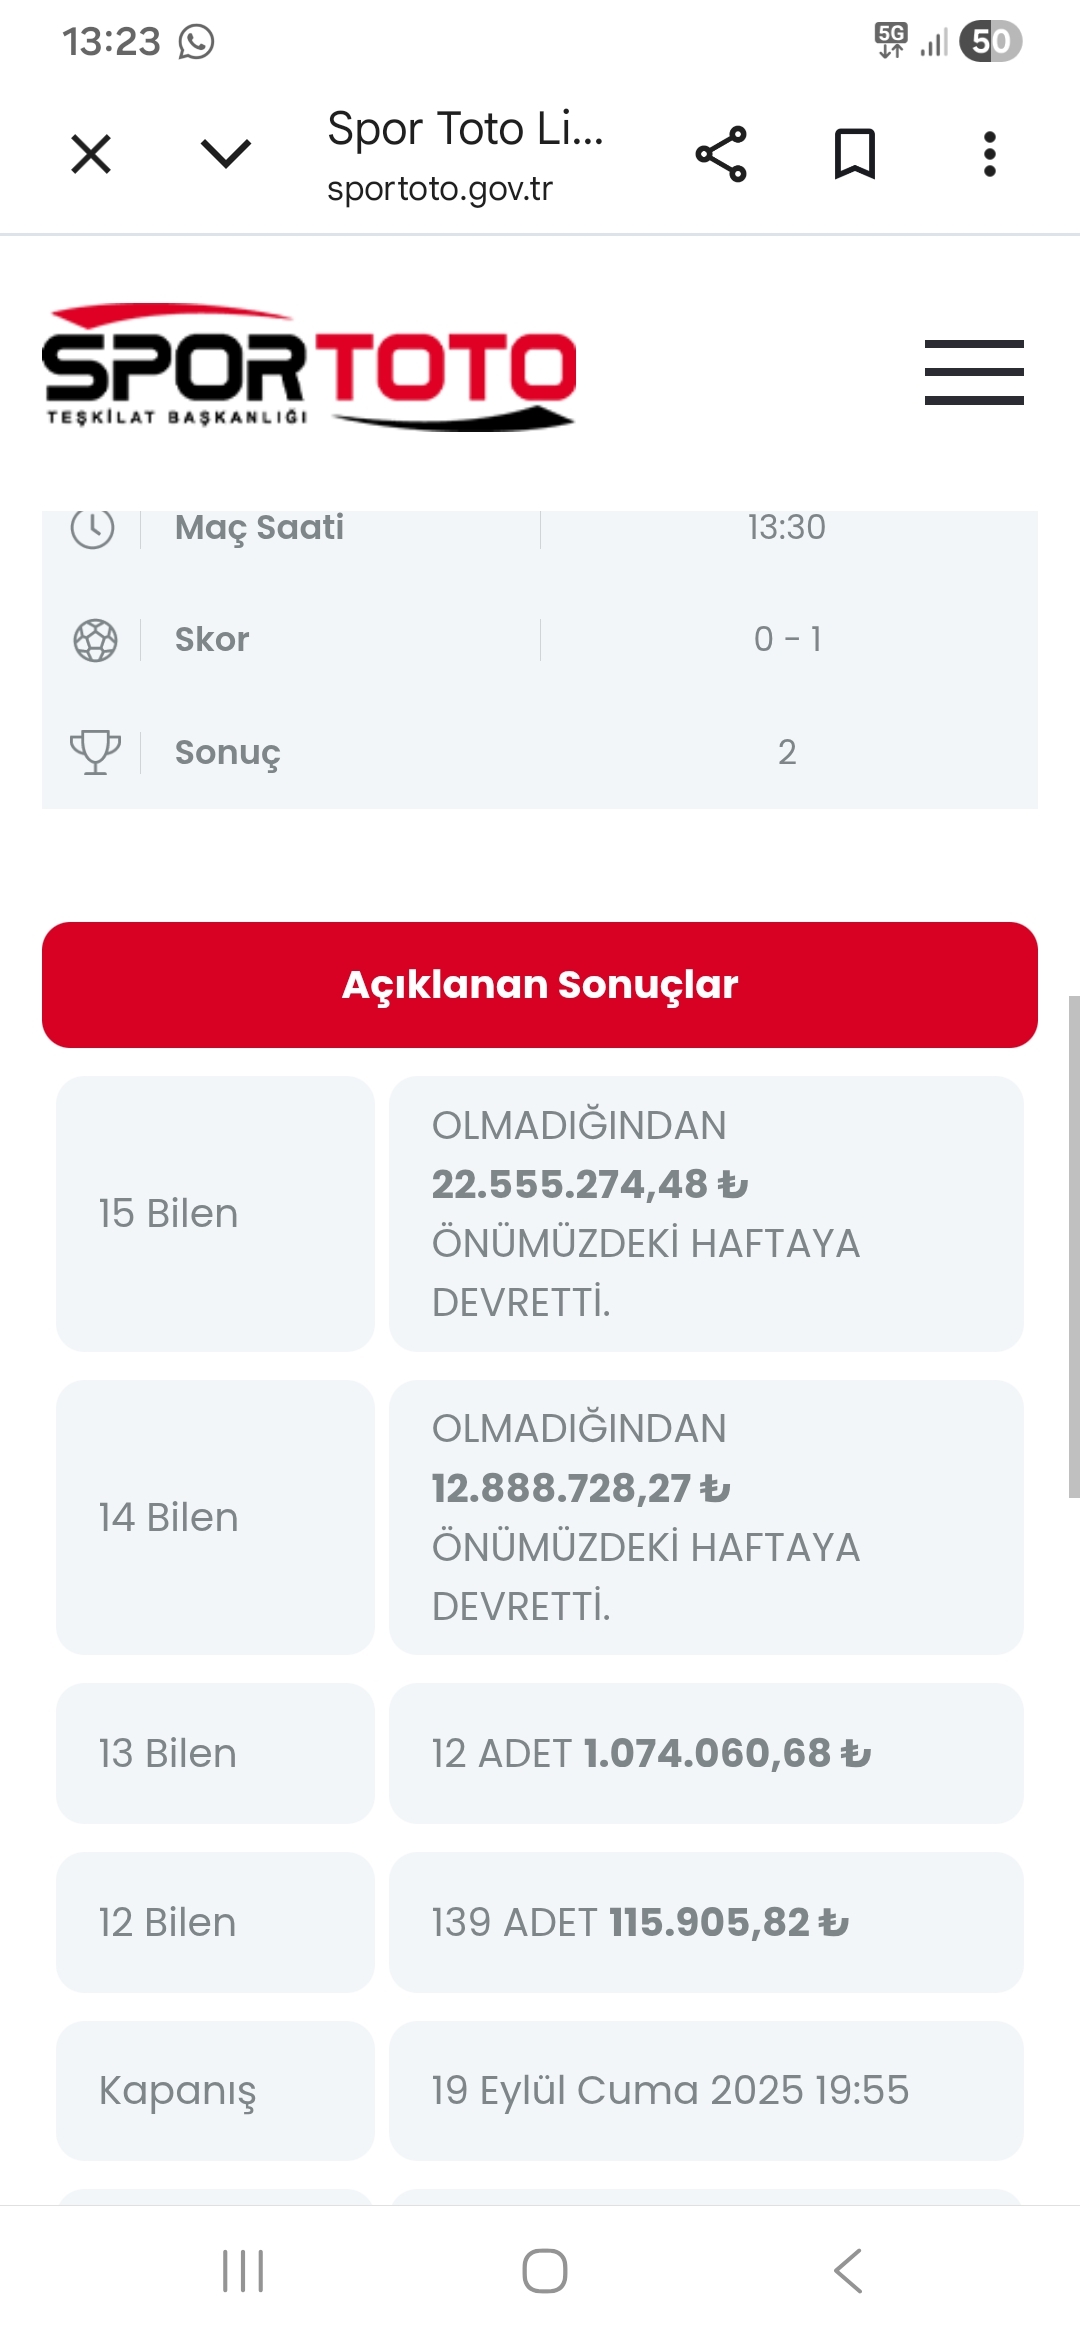
Task: Tap the share icon
Action: point(721,154)
